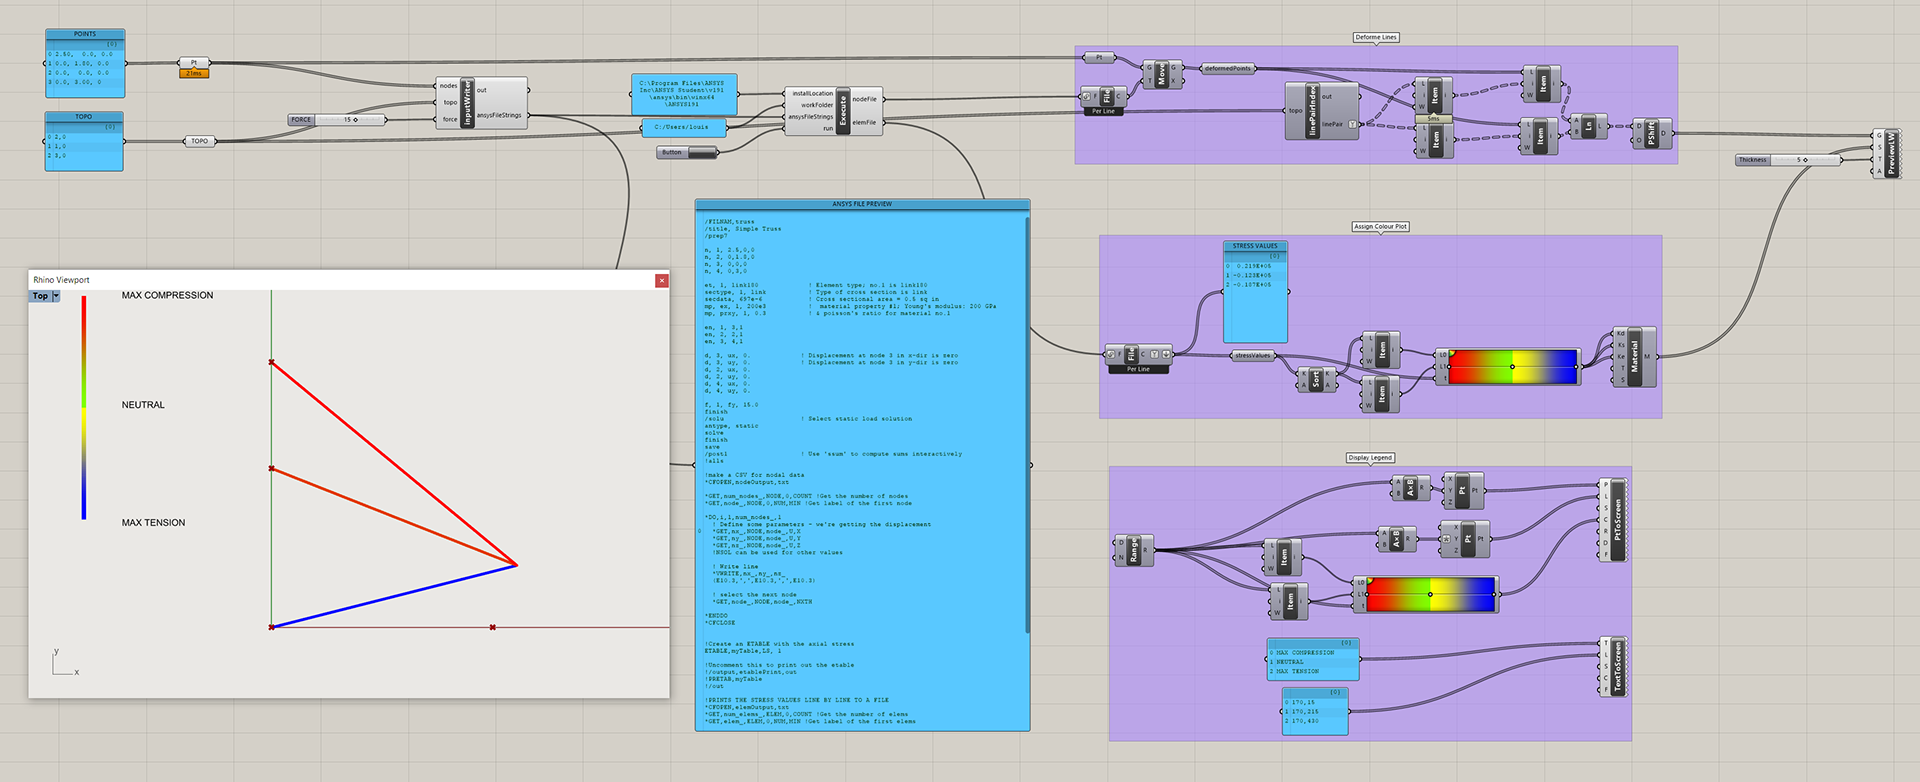Screen dimensions: 1920x782
Task: Click the upper Pt construct component in Display Legend
Action: (x=1463, y=491)
